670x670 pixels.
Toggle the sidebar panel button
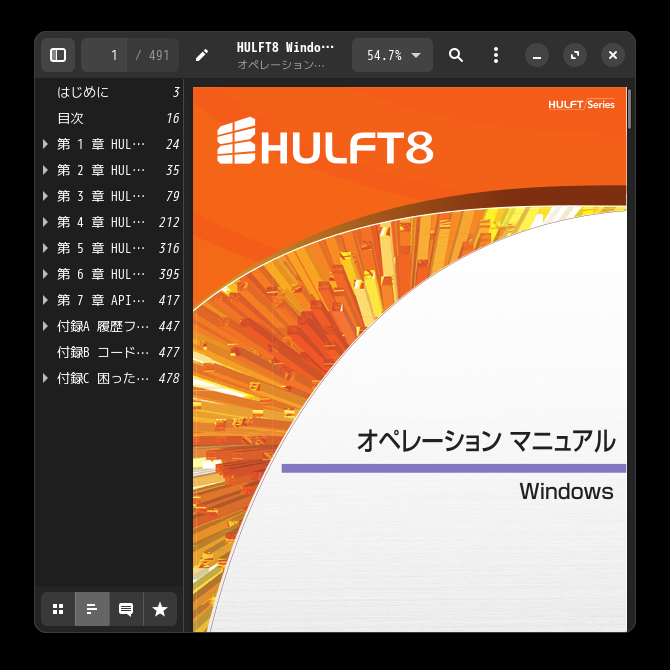tap(58, 55)
